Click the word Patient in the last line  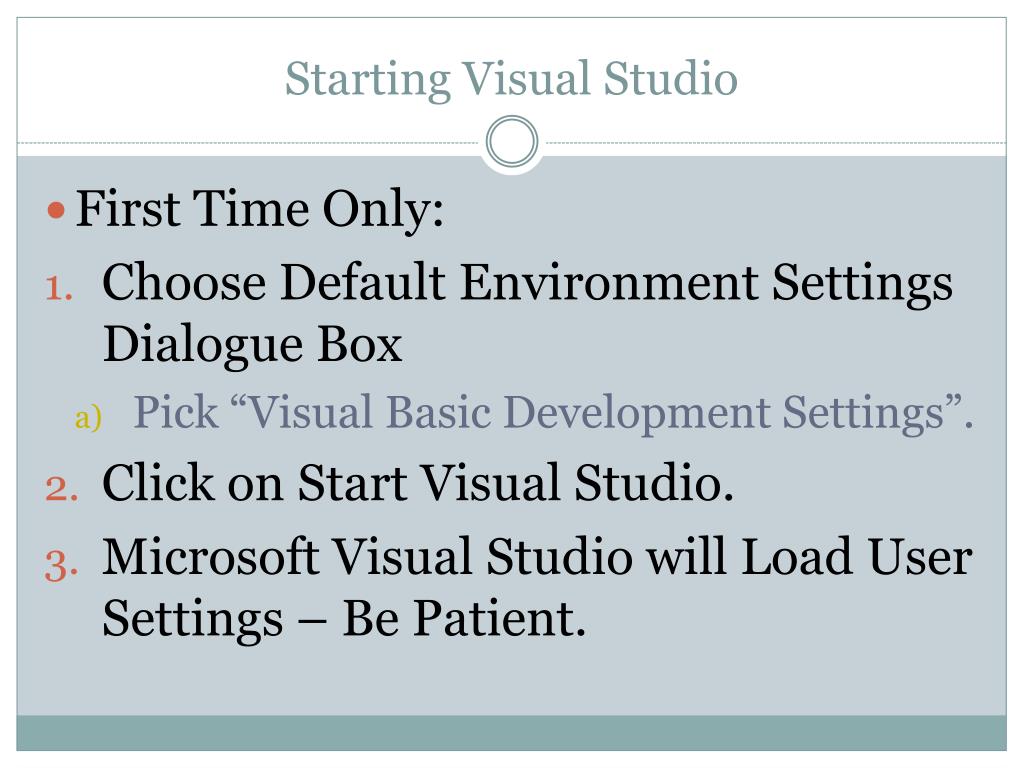coord(500,617)
